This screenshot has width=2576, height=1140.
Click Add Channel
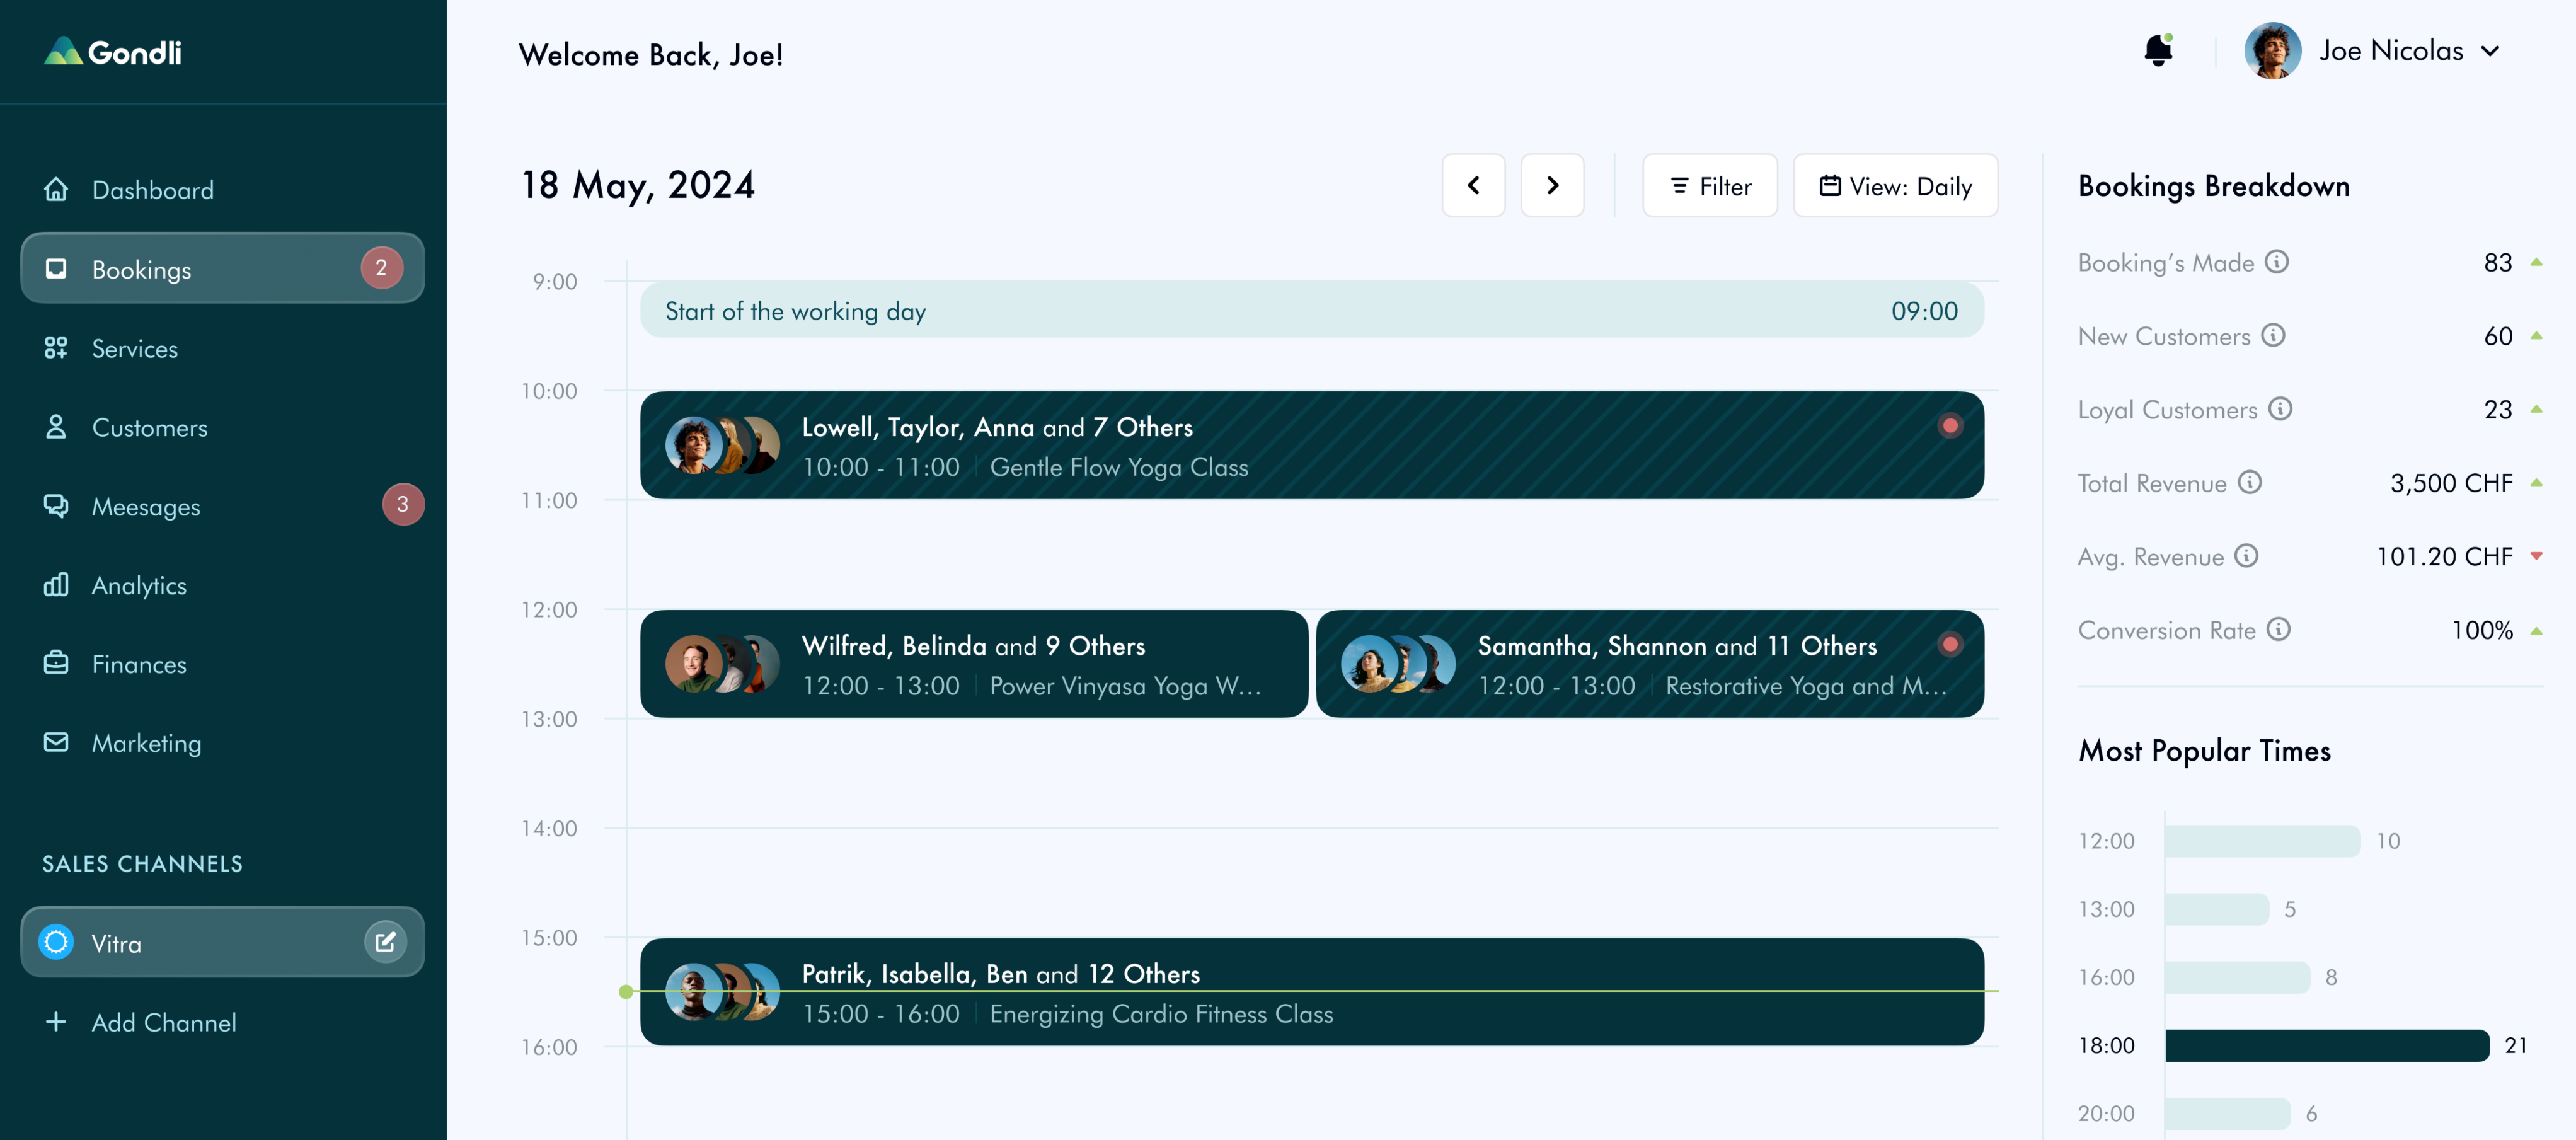(163, 1023)
